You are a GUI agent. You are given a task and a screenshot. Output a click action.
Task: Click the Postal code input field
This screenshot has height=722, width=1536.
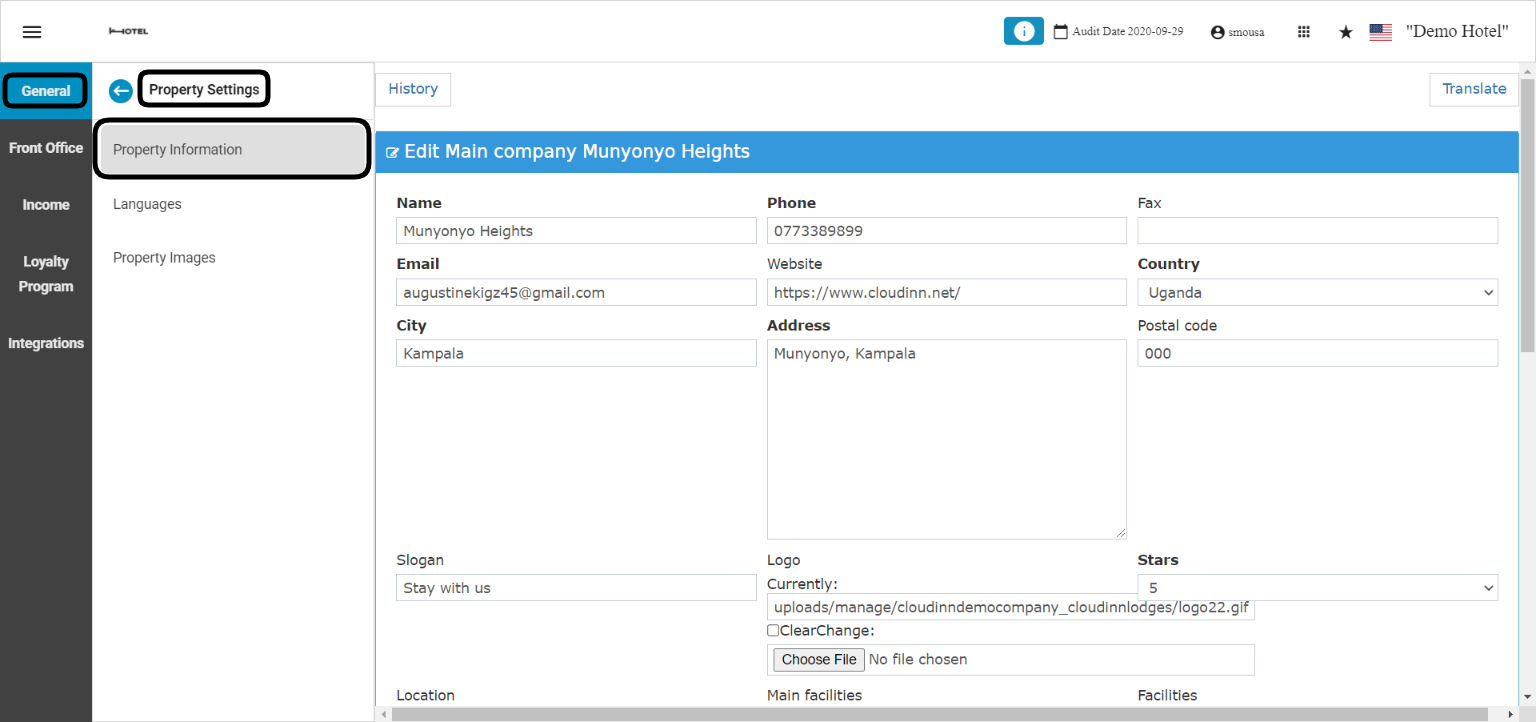point(1318,353)
